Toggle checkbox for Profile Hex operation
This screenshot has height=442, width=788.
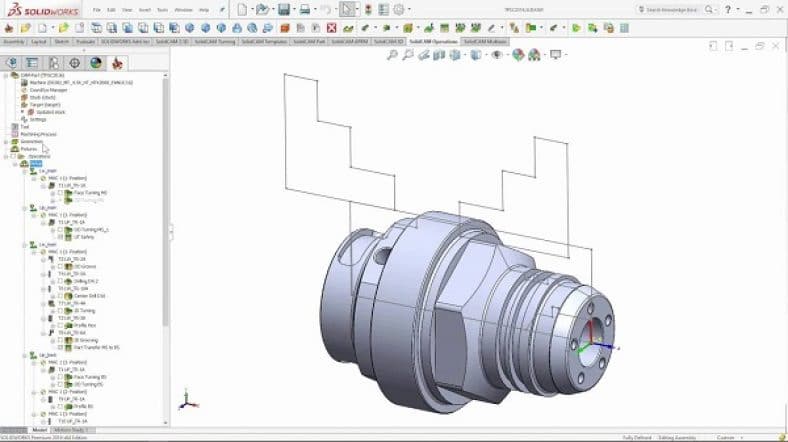tap(60, 325)
